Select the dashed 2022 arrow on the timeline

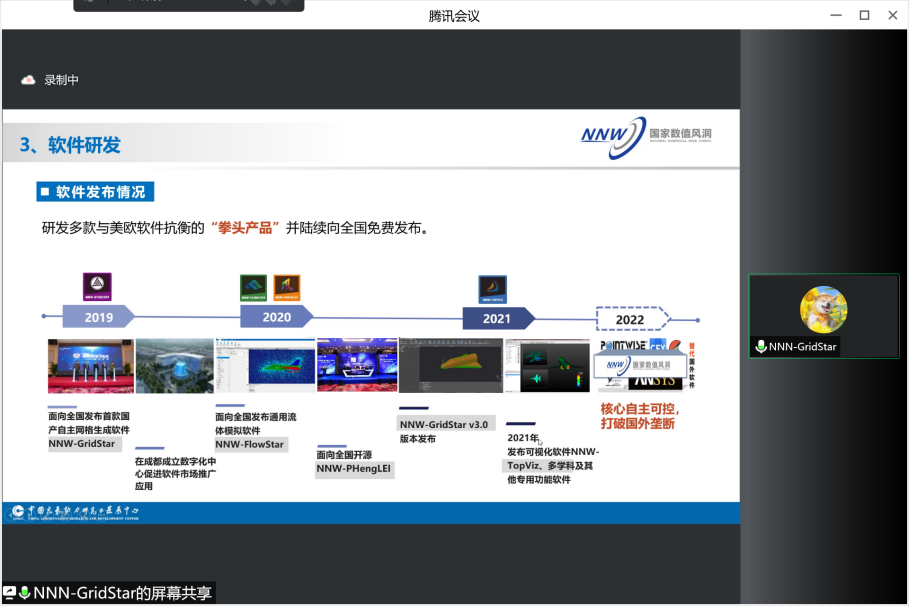(x=632, y=319)
